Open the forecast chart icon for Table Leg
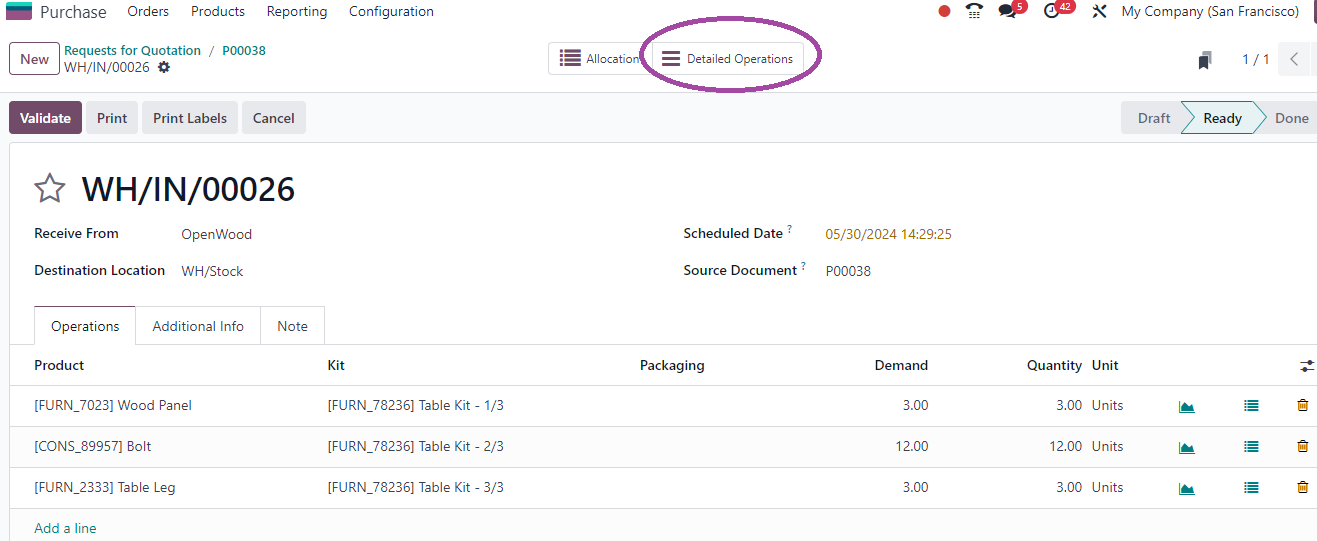Viewport: 1317px width, 541px height. [1186, 488]
